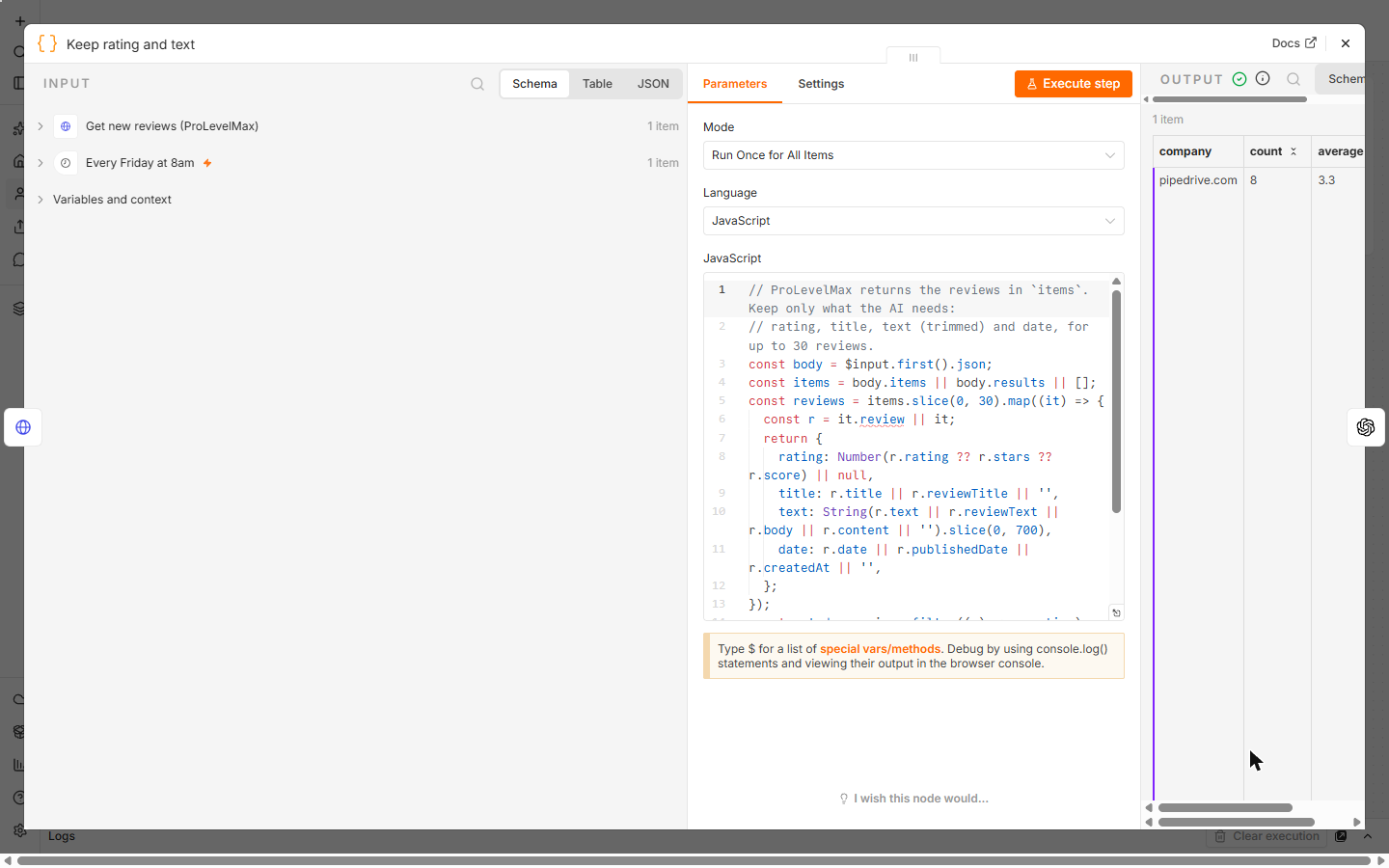The height and width of the screenshot is (868, 1389).
Task: Open the Docs link
Action: [x=1294, y=44]
